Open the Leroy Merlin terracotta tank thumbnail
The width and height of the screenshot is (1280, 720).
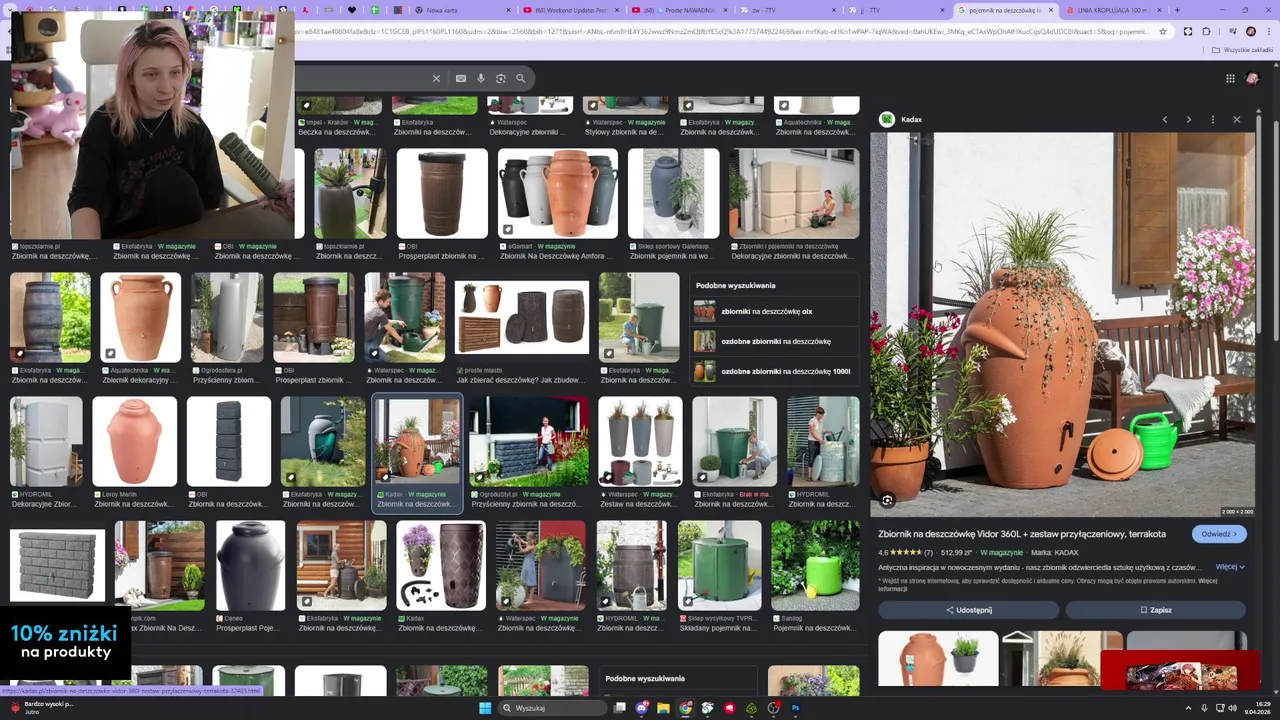click(x=135, y=442)
